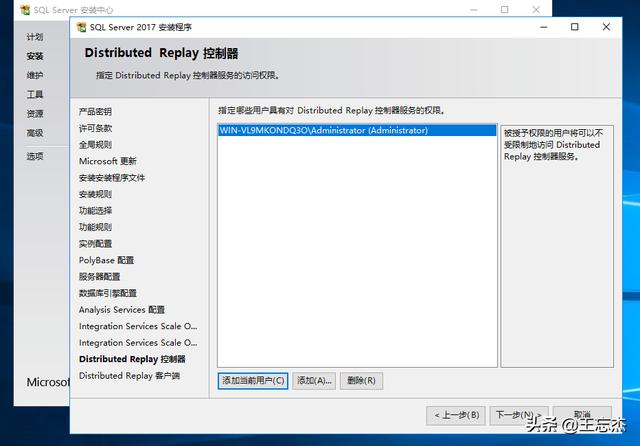Select 功能规则 step in sidebar
Screen dimensions: 640x446
pos(95,227)
